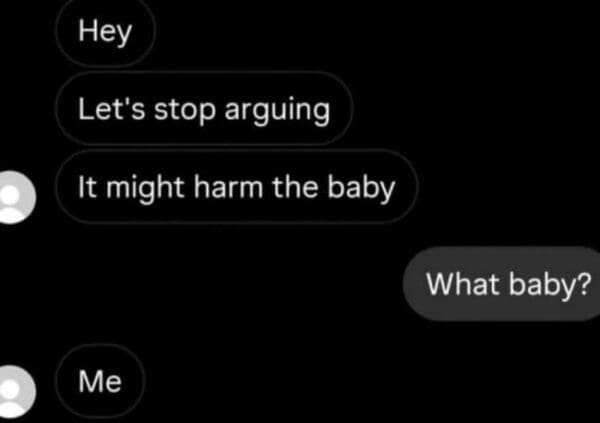Select the word "Let's" in the chat
Image resolution: width=600 pixels, height=423 pixels.
pos(111,109)
